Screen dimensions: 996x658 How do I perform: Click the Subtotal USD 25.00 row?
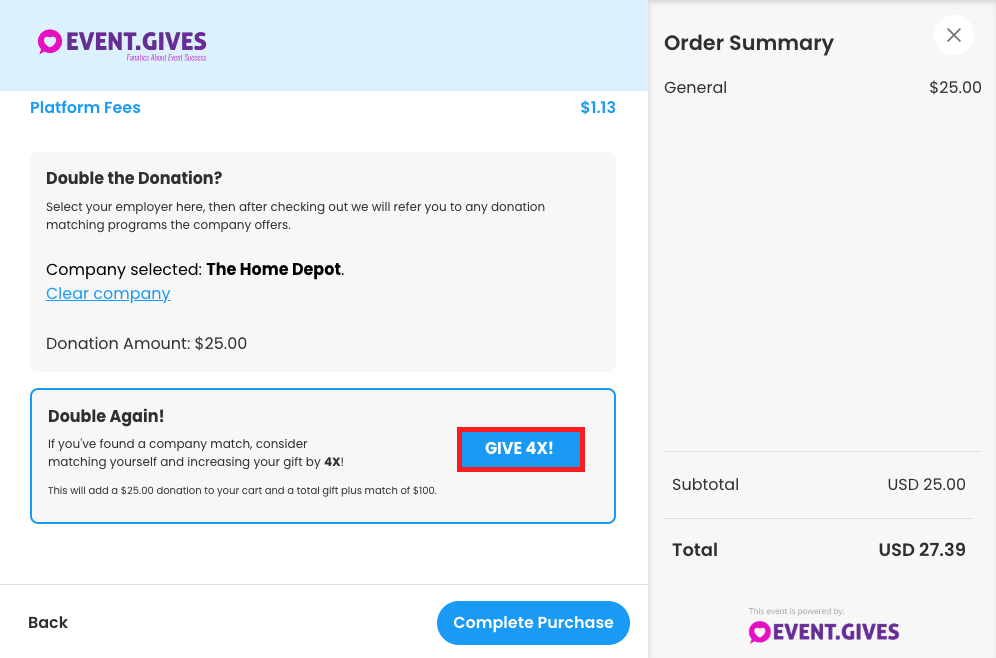(819, 485)
